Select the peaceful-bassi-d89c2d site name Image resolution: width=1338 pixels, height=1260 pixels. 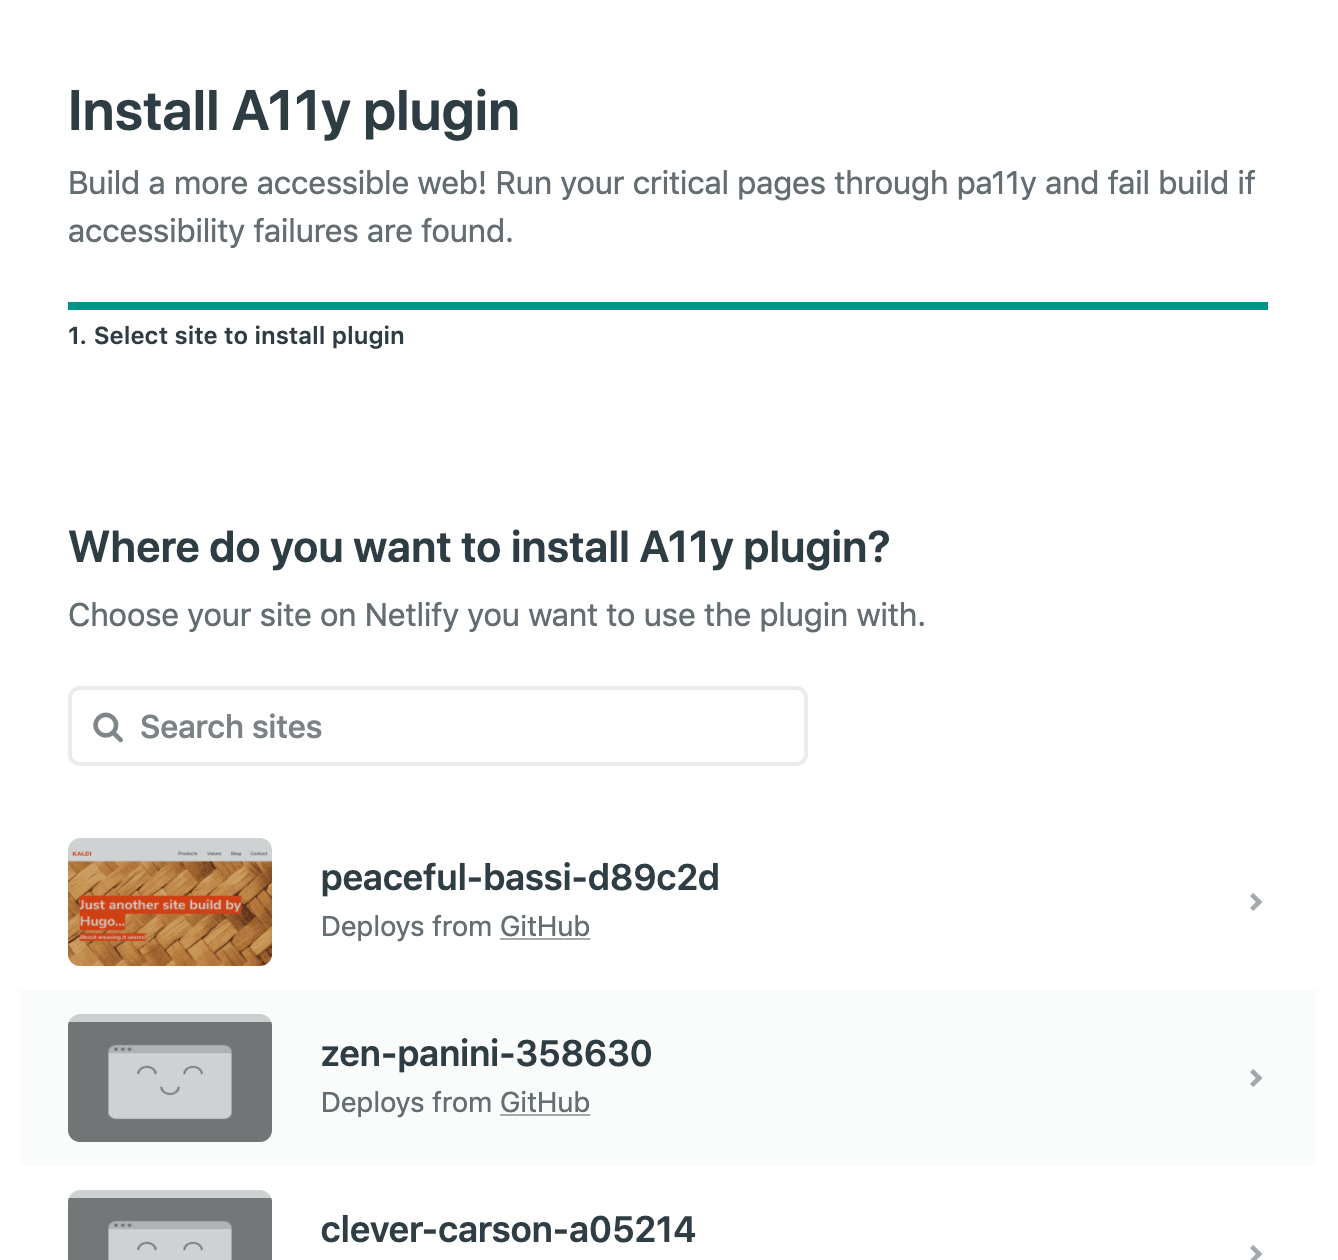pos(520,878)
